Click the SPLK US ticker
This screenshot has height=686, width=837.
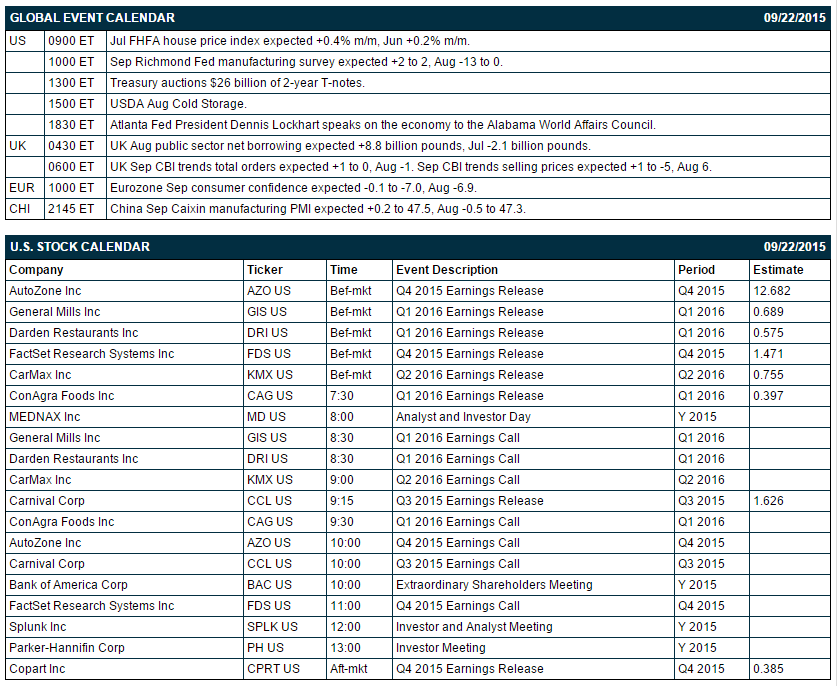pos(272,627)
